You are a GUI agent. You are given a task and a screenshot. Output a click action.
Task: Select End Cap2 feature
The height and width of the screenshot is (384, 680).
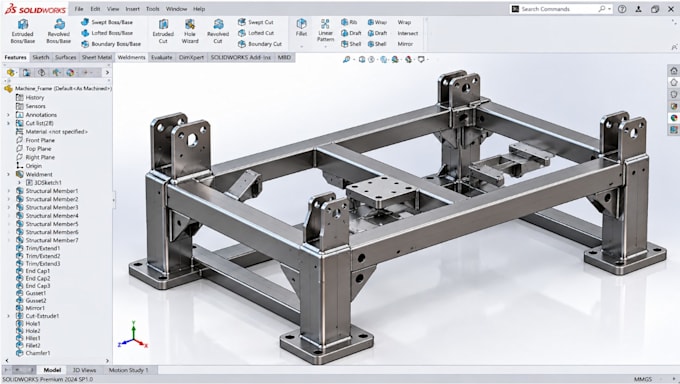[33, 279]
